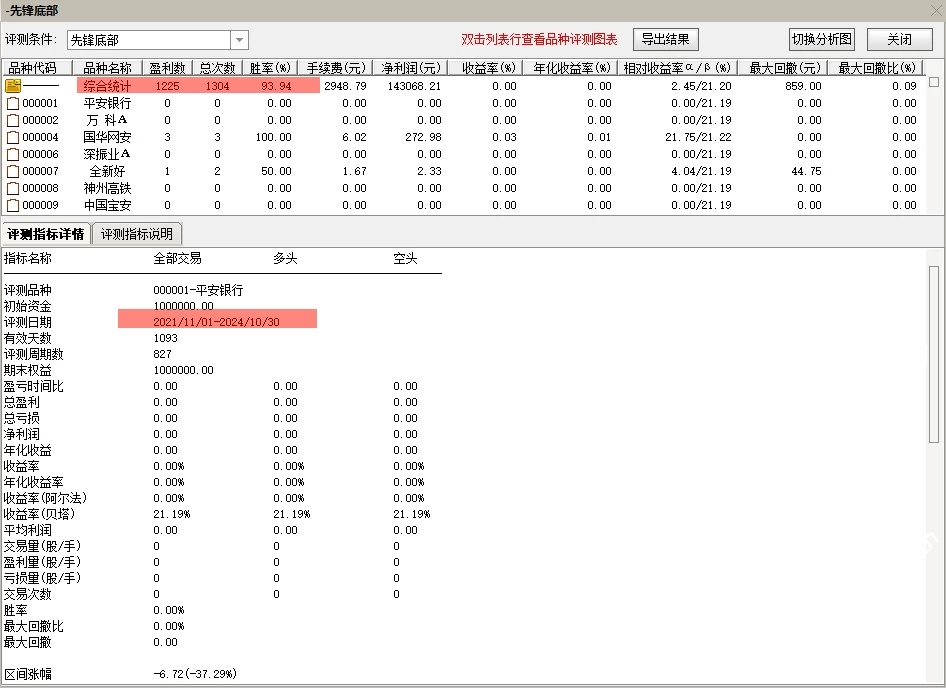Viewport: 946px width, 688px height.
Task: Sort by 相对收益率α/β(%) column header
Action: [x=677, y=68]
